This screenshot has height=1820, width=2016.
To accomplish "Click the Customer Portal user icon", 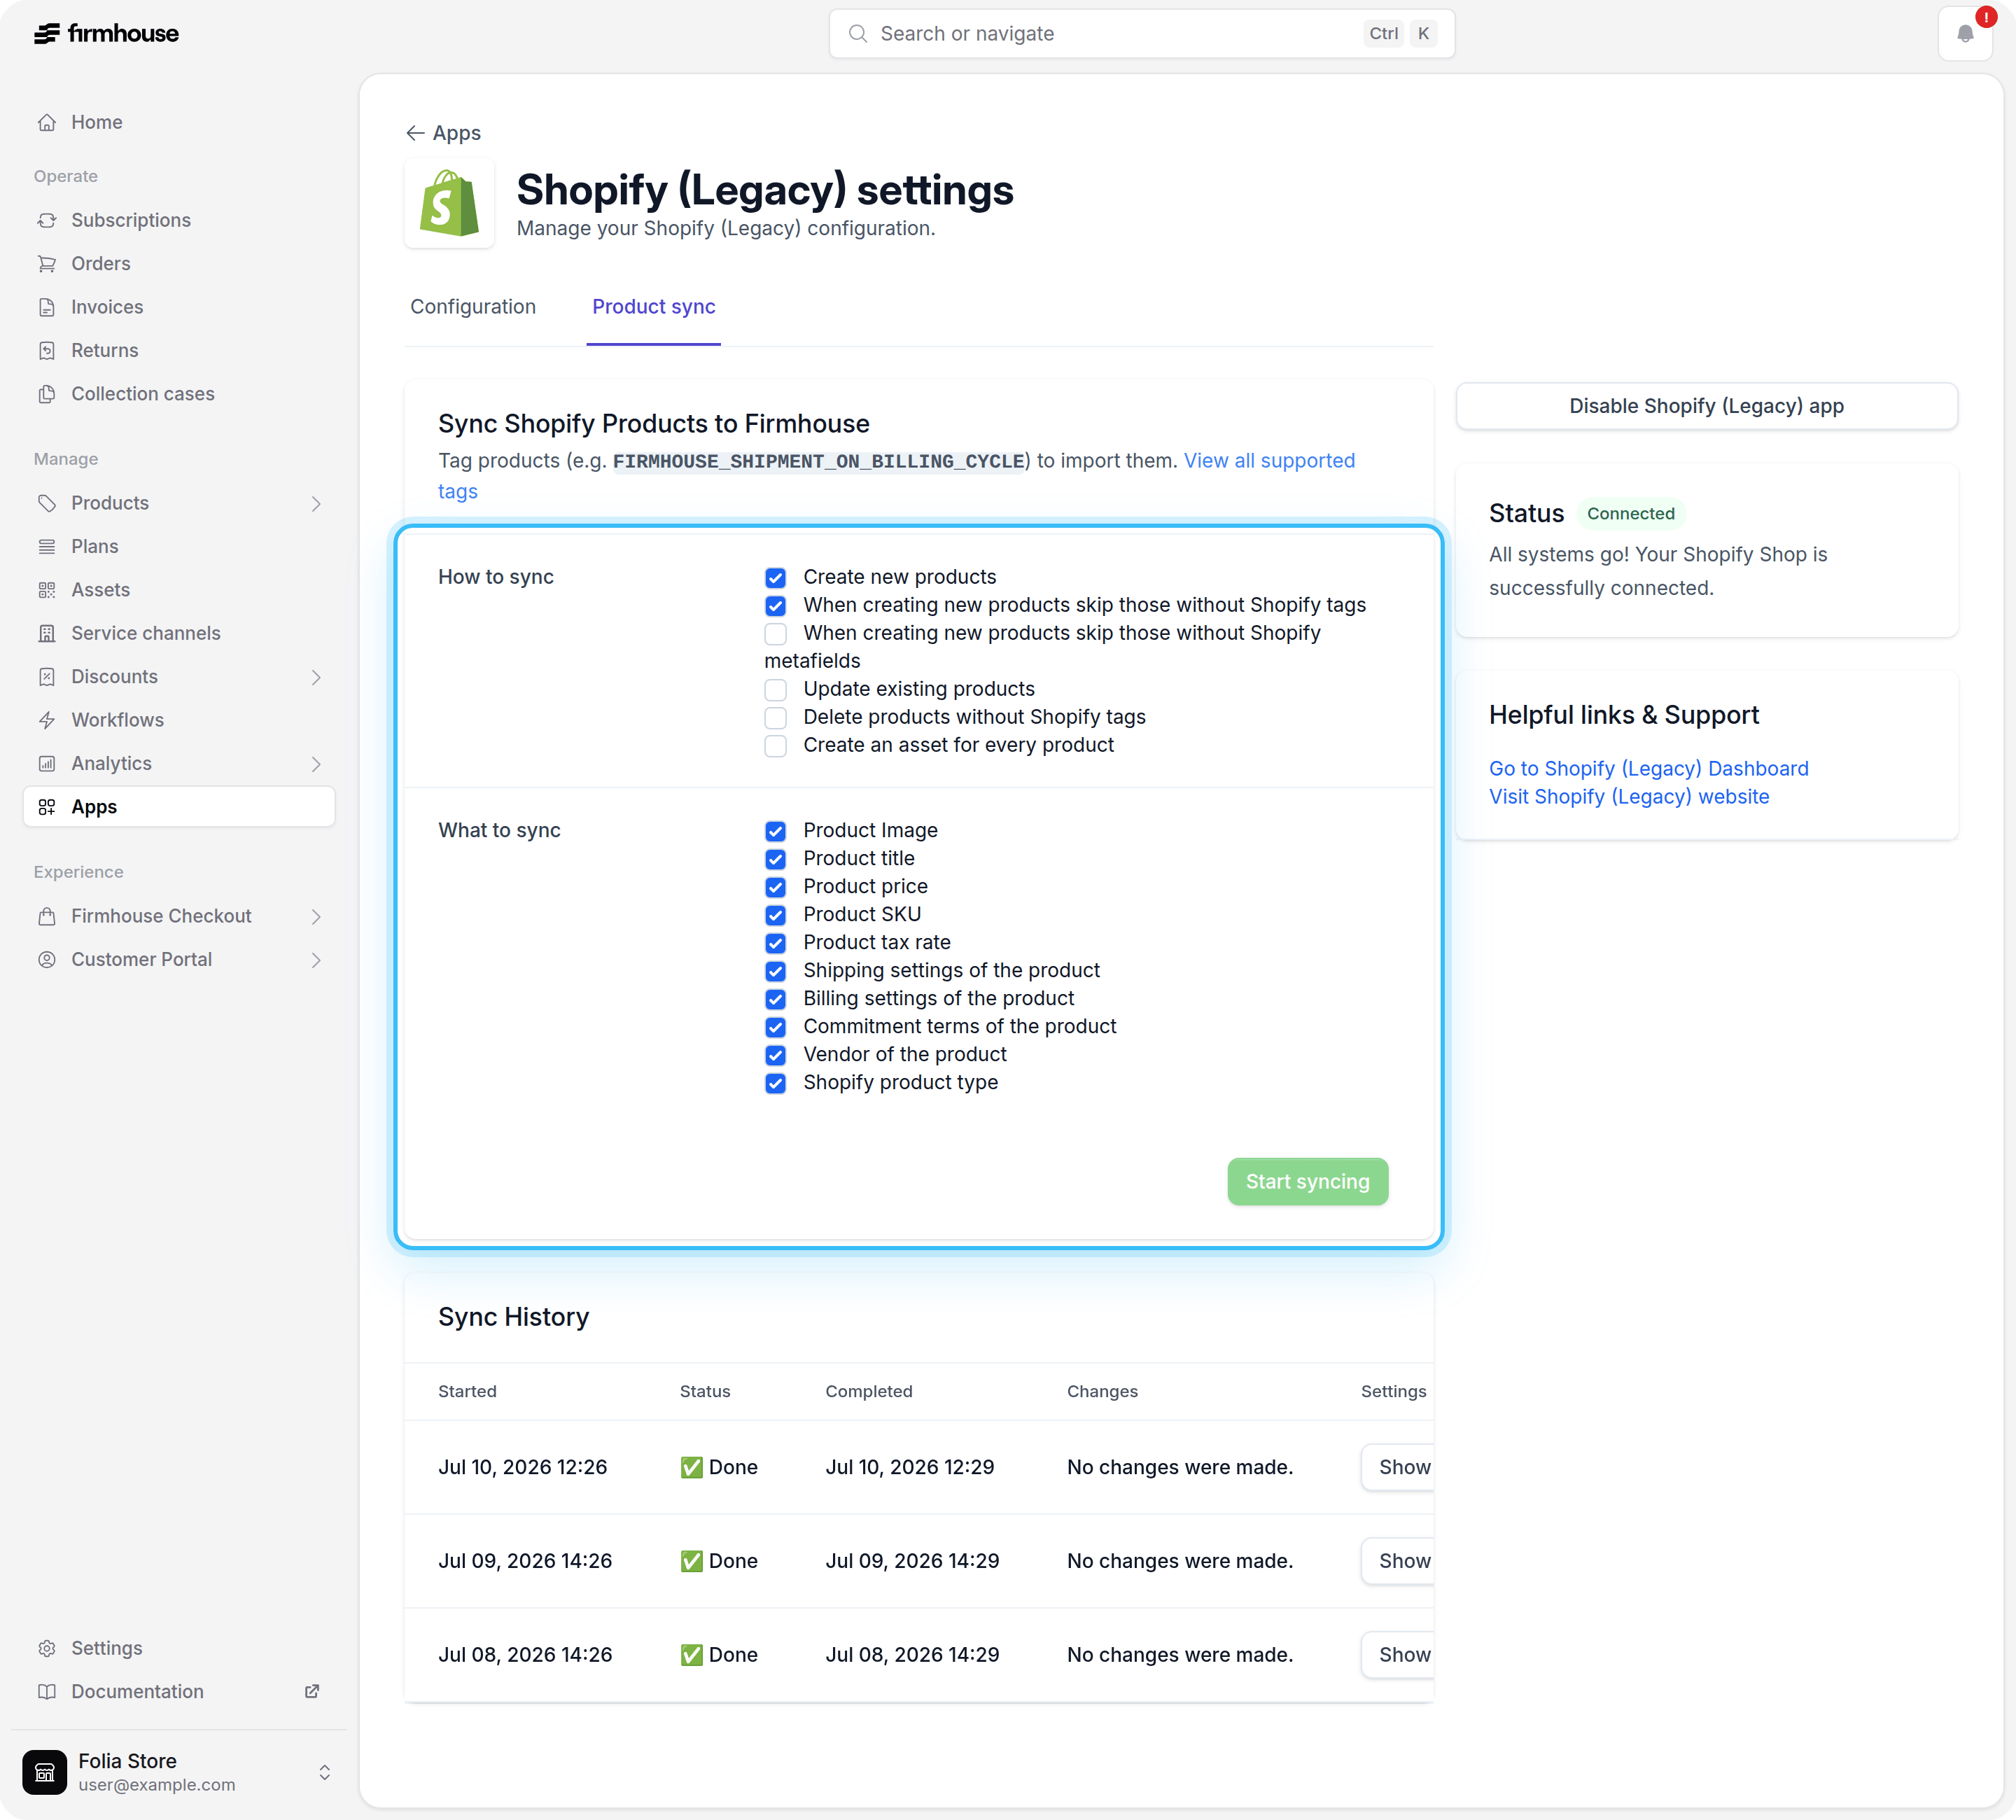I will (x=47, y=960).
